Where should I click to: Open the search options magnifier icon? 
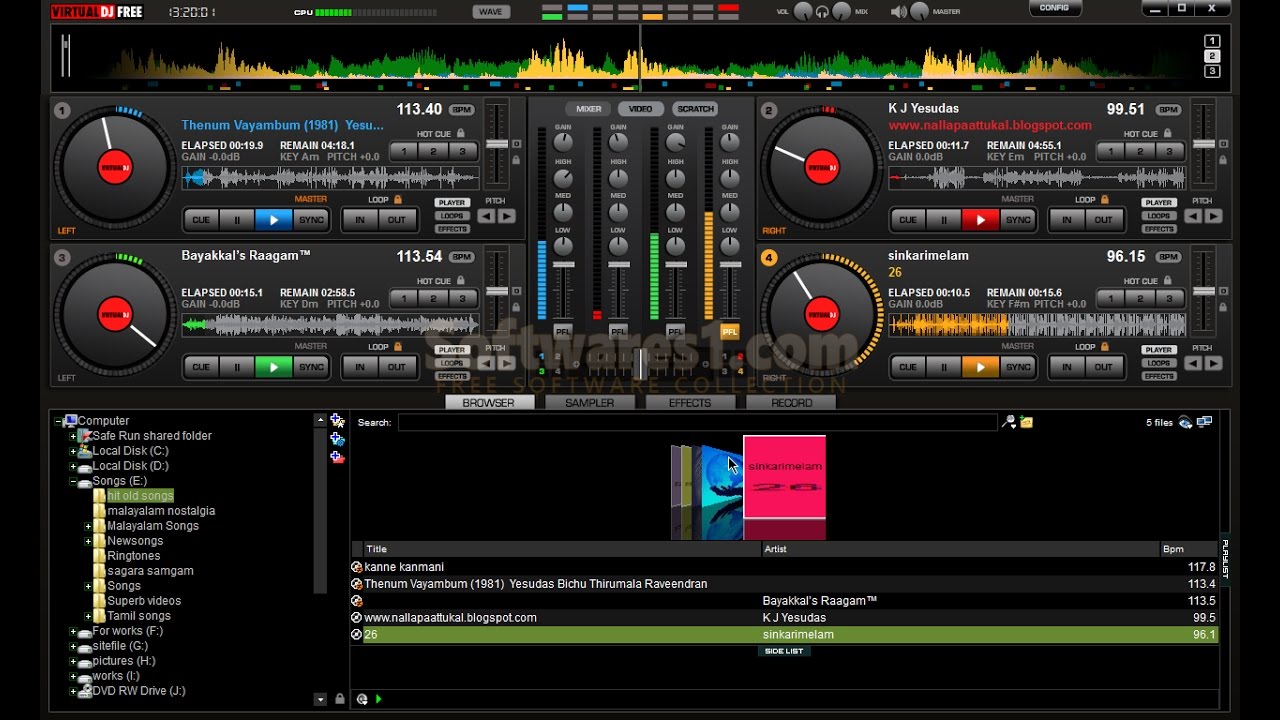tap(1009, 422)
